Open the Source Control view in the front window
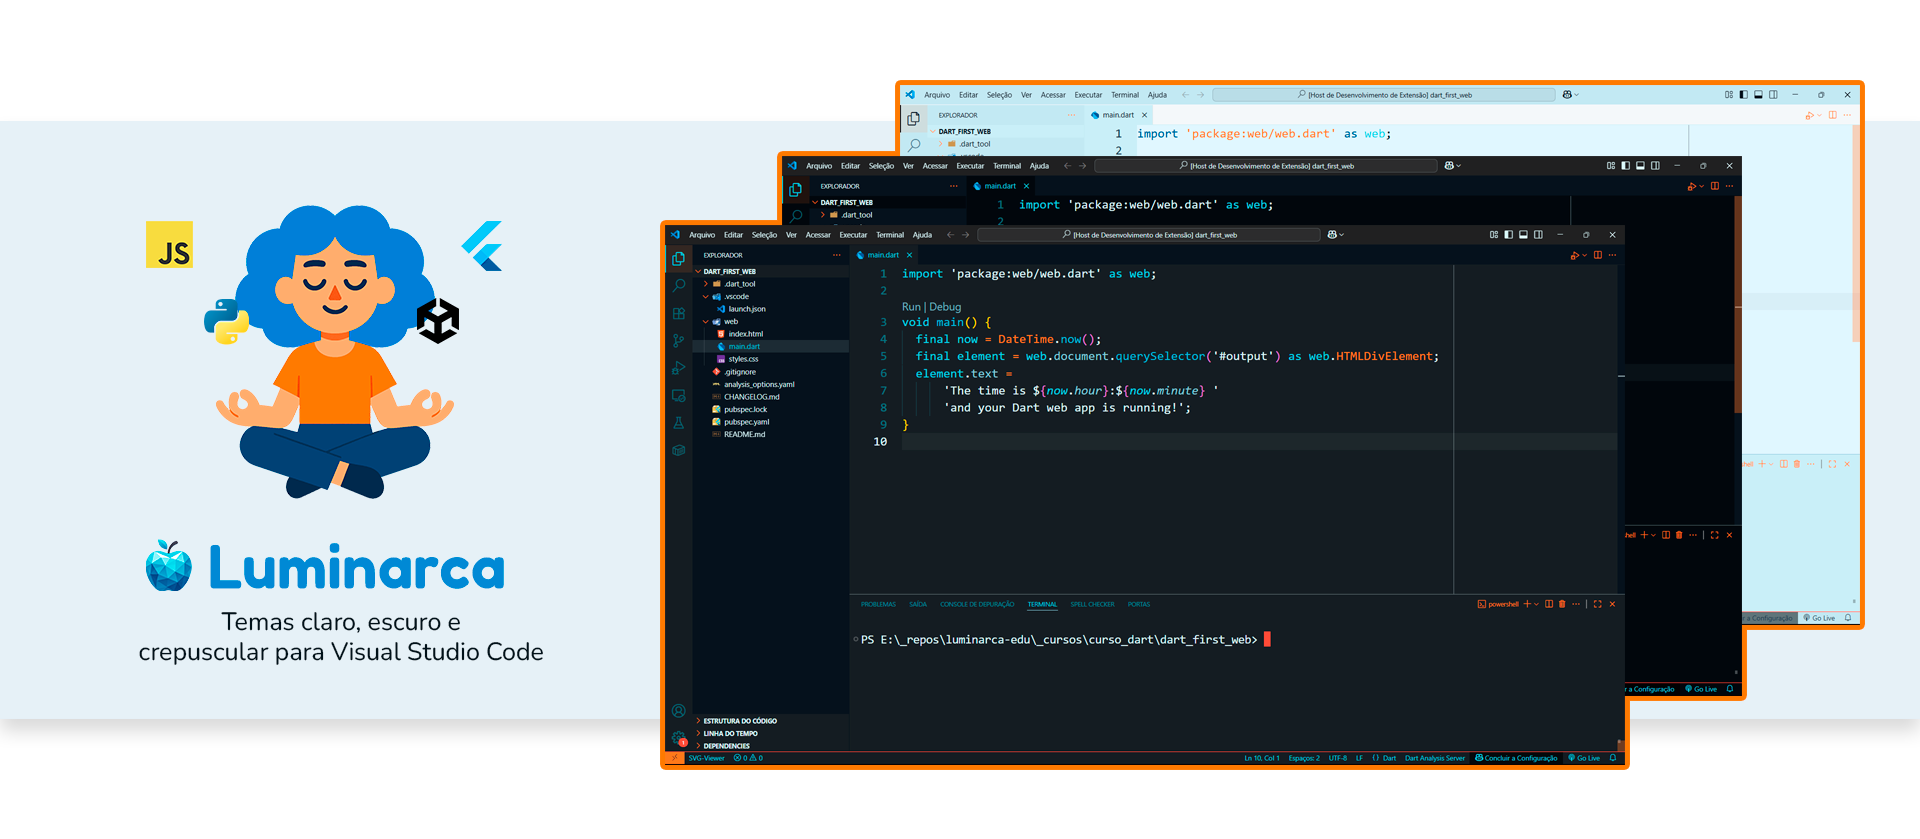This screenshot has height=839, width=1920. tap(679, 341)
